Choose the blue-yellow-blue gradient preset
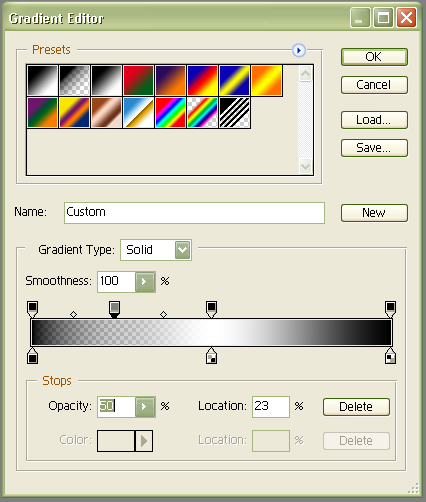 click(x=234, y=80)
